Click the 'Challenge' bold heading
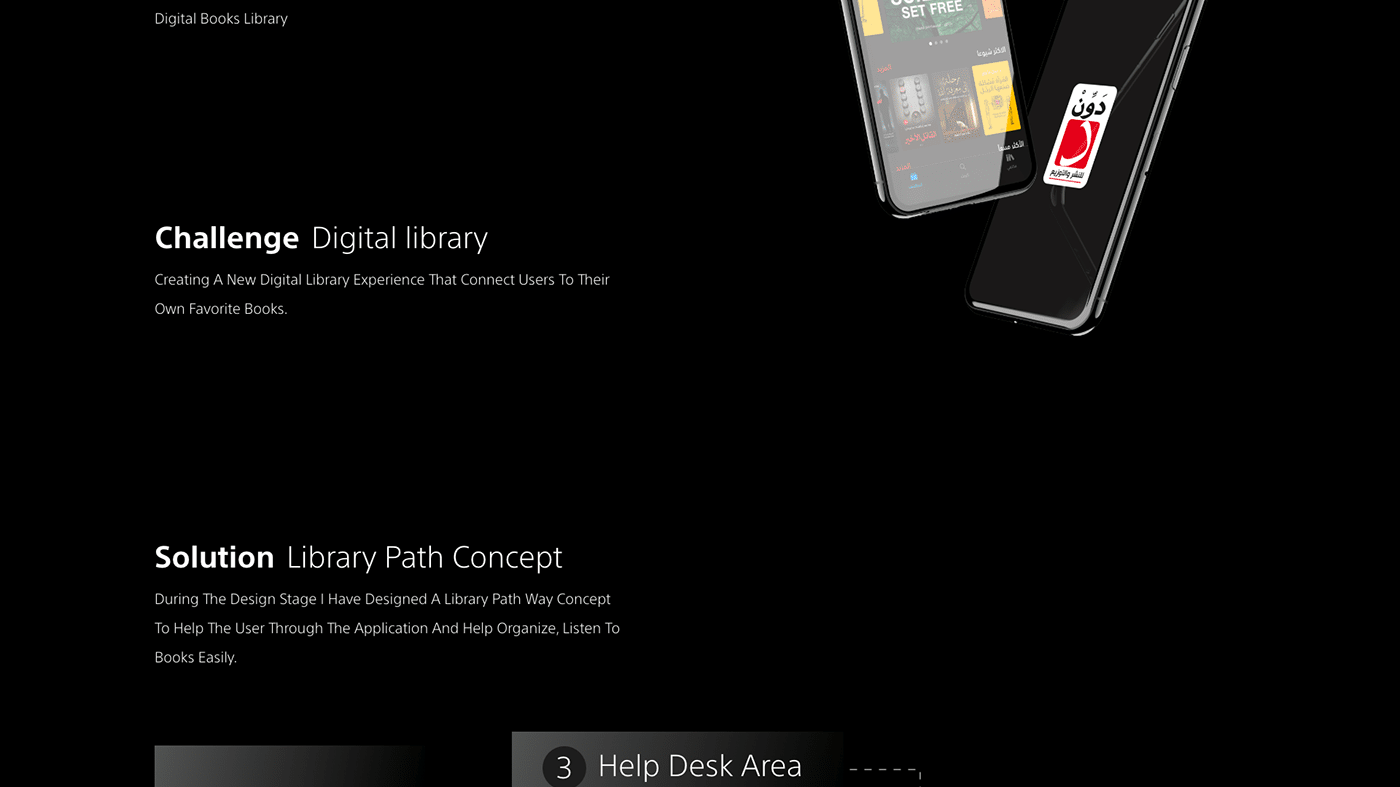 (227, 238)
